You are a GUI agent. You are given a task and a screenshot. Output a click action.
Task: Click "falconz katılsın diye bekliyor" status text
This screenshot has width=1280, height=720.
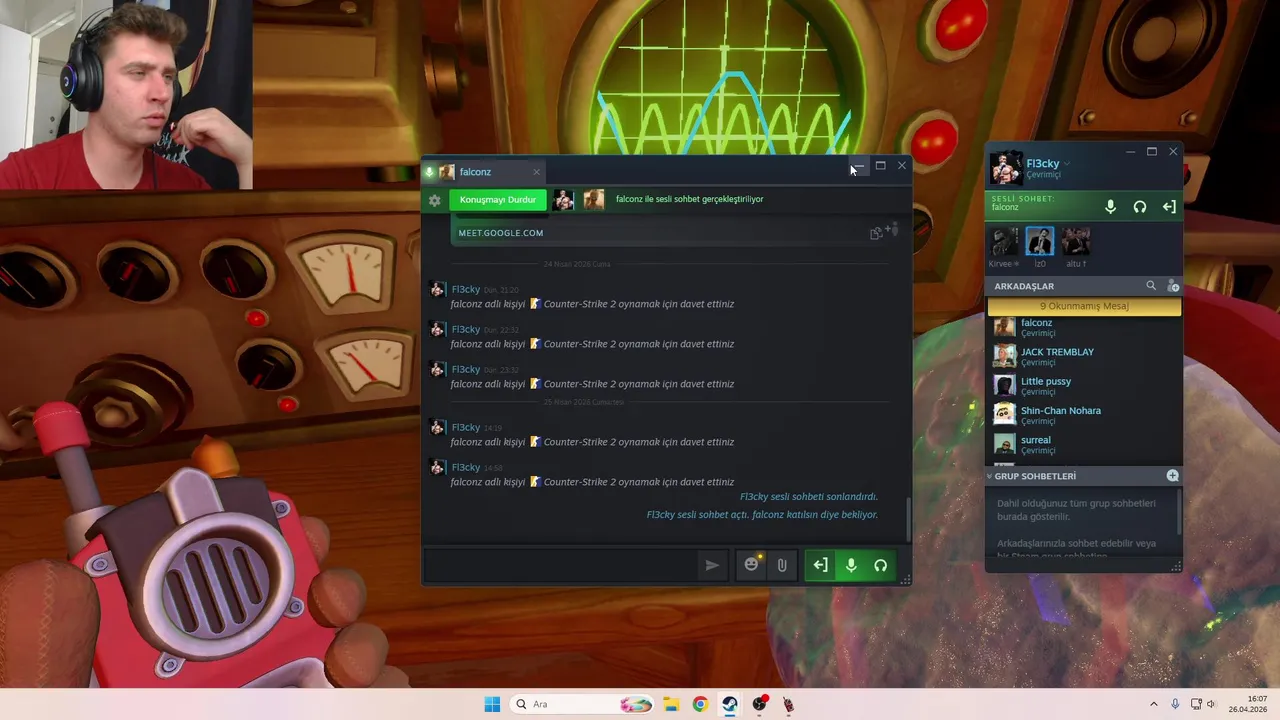tap(815, 514)
